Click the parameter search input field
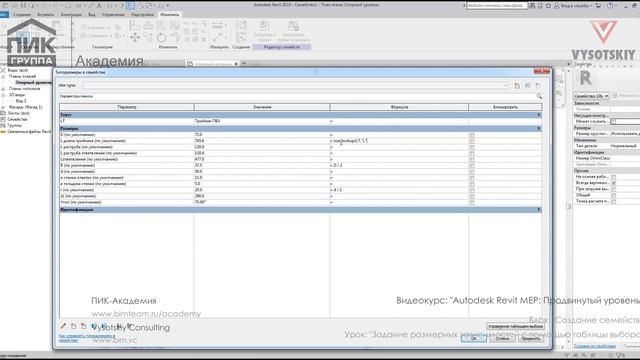 click(297, 96)
